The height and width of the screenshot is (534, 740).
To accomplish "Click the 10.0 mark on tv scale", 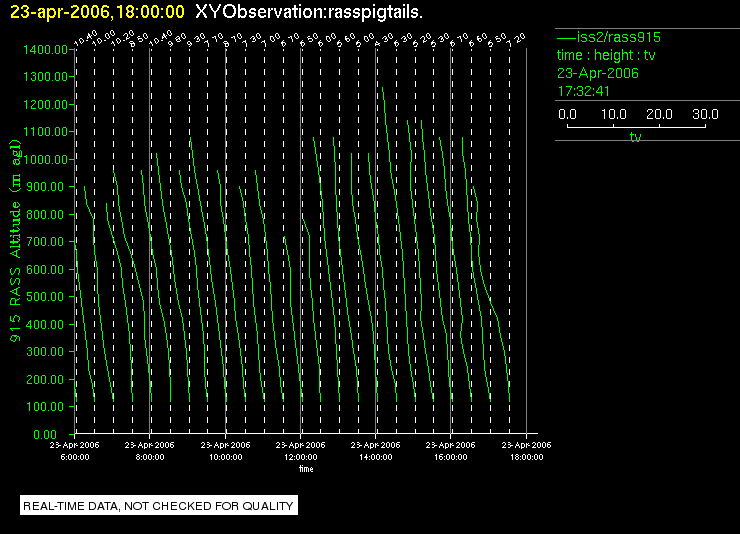I will click(x=614, y=114).
